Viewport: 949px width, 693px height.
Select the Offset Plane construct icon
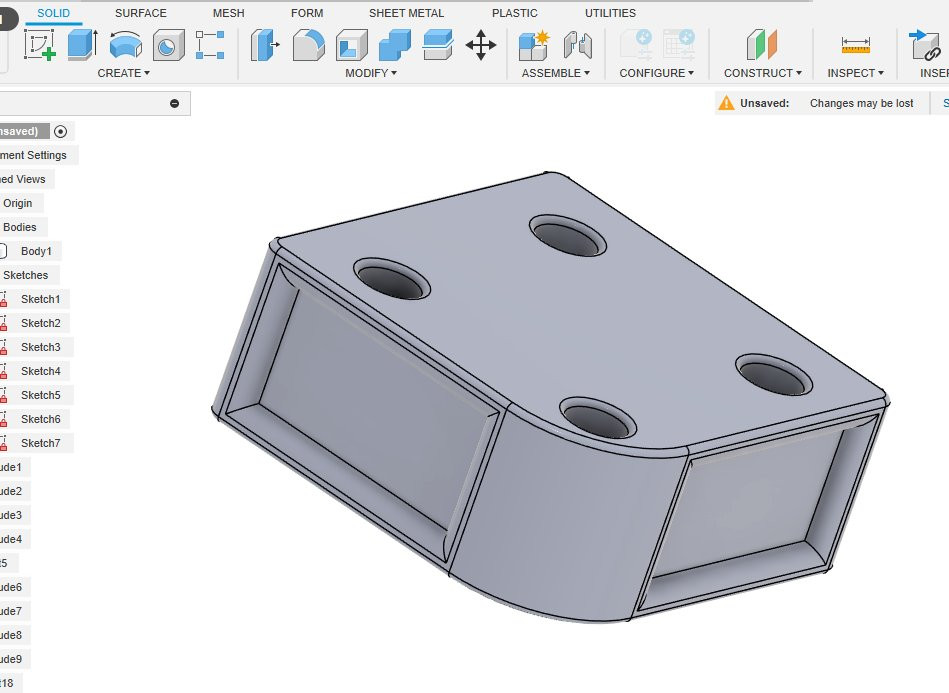pos(762,45)
